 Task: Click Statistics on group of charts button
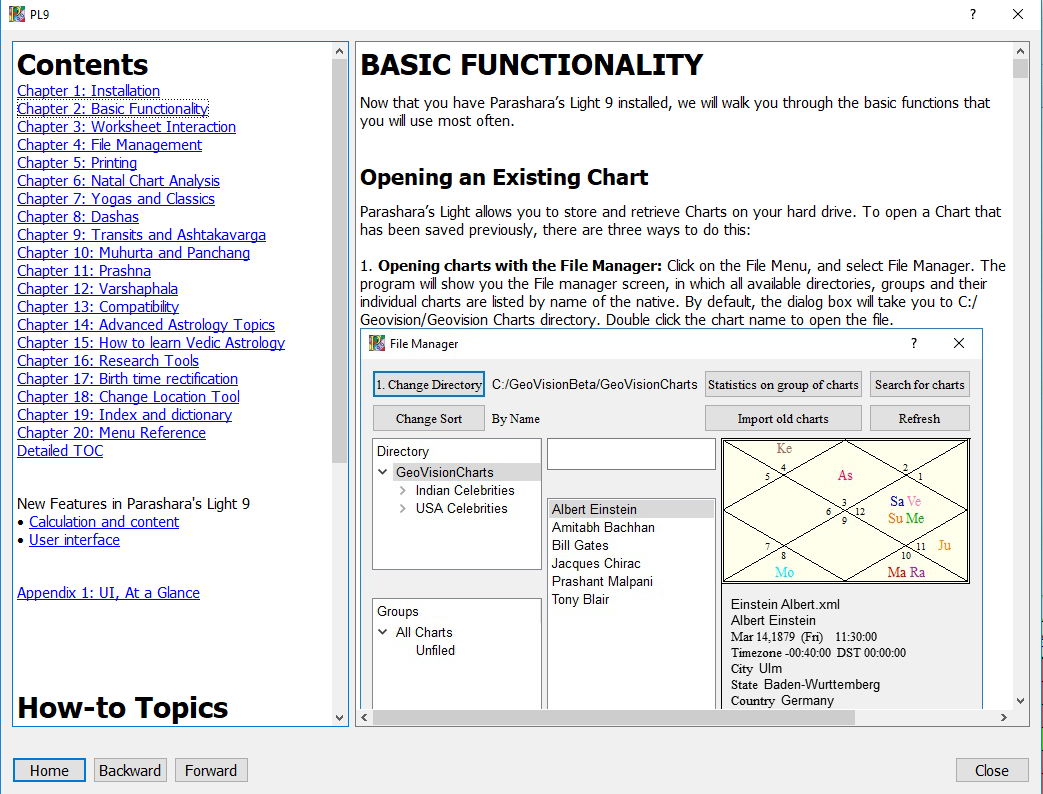pyautogui.click(x=783, y=384)
